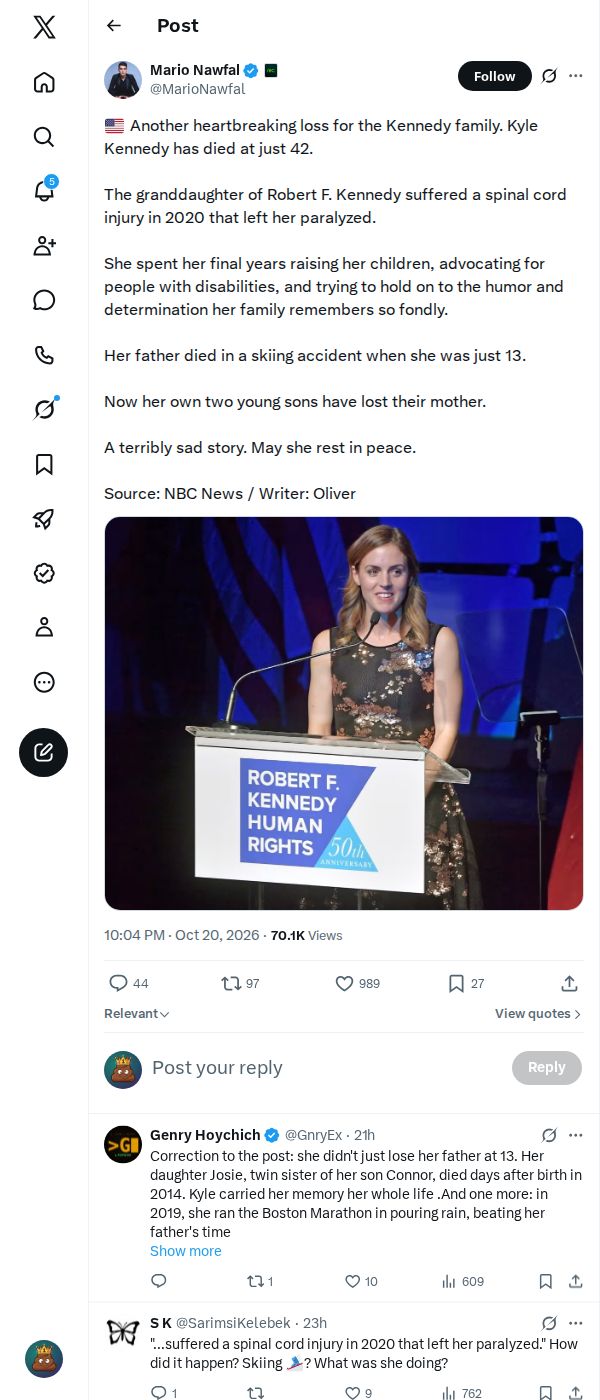Image resolution: width=600 pixels, height=1400 pixels.
Task: Open more options on main post
Action: click(x=576, y=76)
